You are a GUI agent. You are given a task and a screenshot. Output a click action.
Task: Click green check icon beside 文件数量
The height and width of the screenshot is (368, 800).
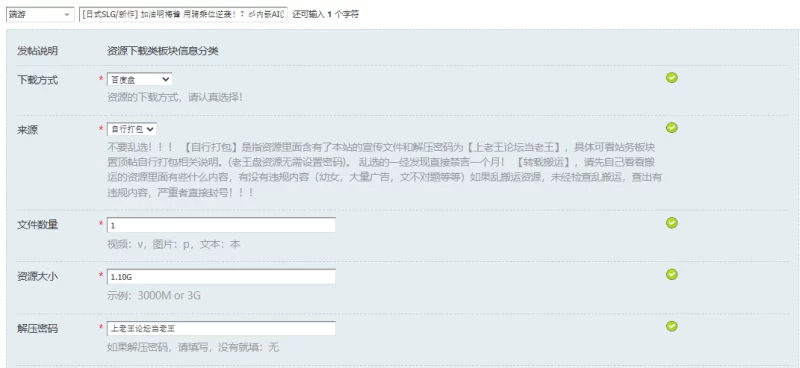(672, 223)
